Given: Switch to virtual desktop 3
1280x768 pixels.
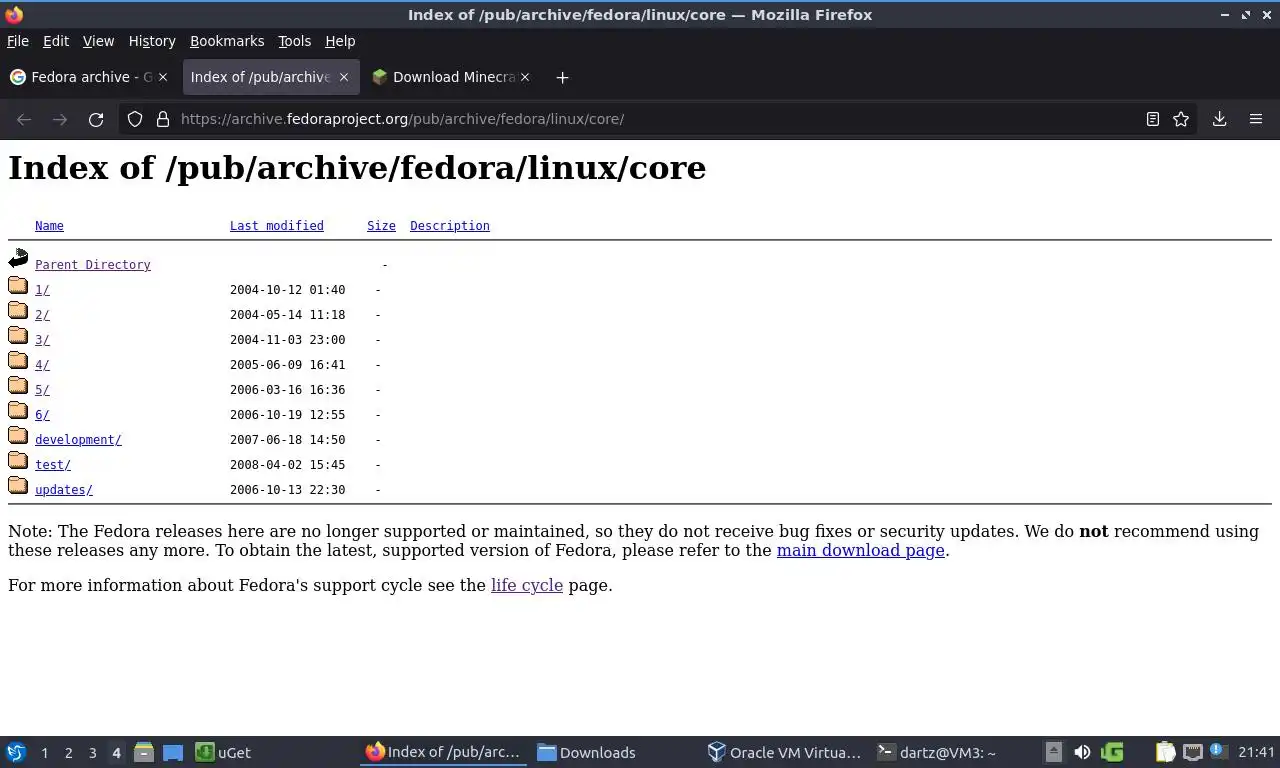Looking at the screenshot, I should (92, 752).
